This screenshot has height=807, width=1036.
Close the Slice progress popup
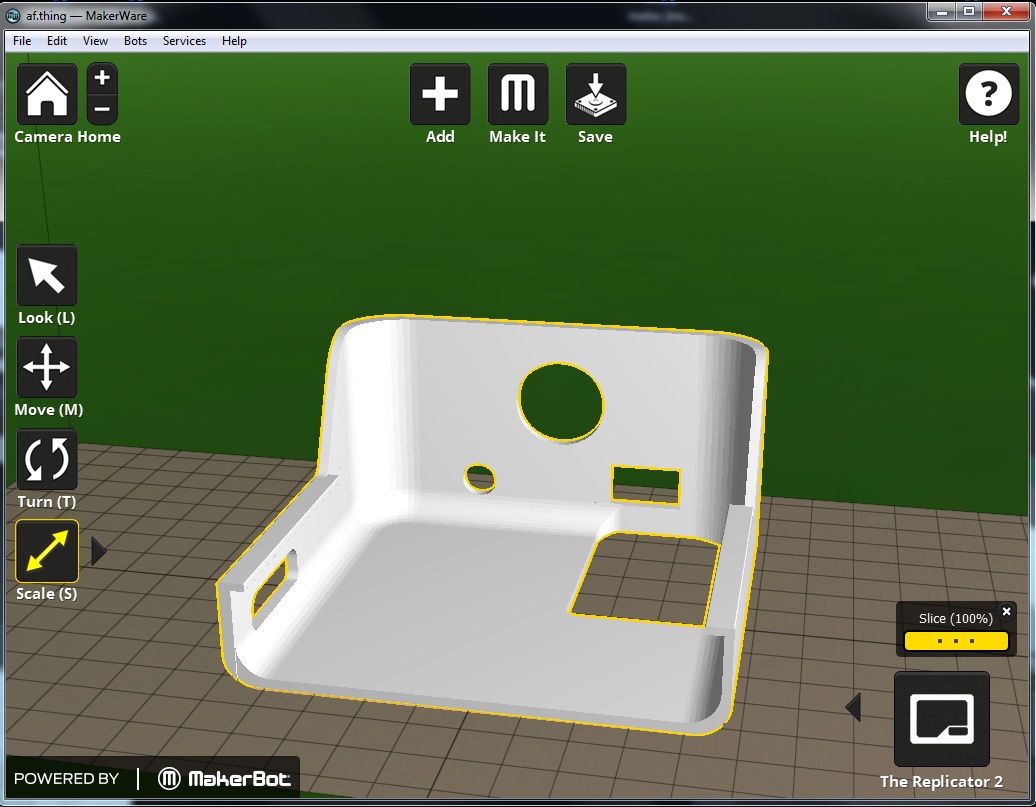(x=1006, y=611)
